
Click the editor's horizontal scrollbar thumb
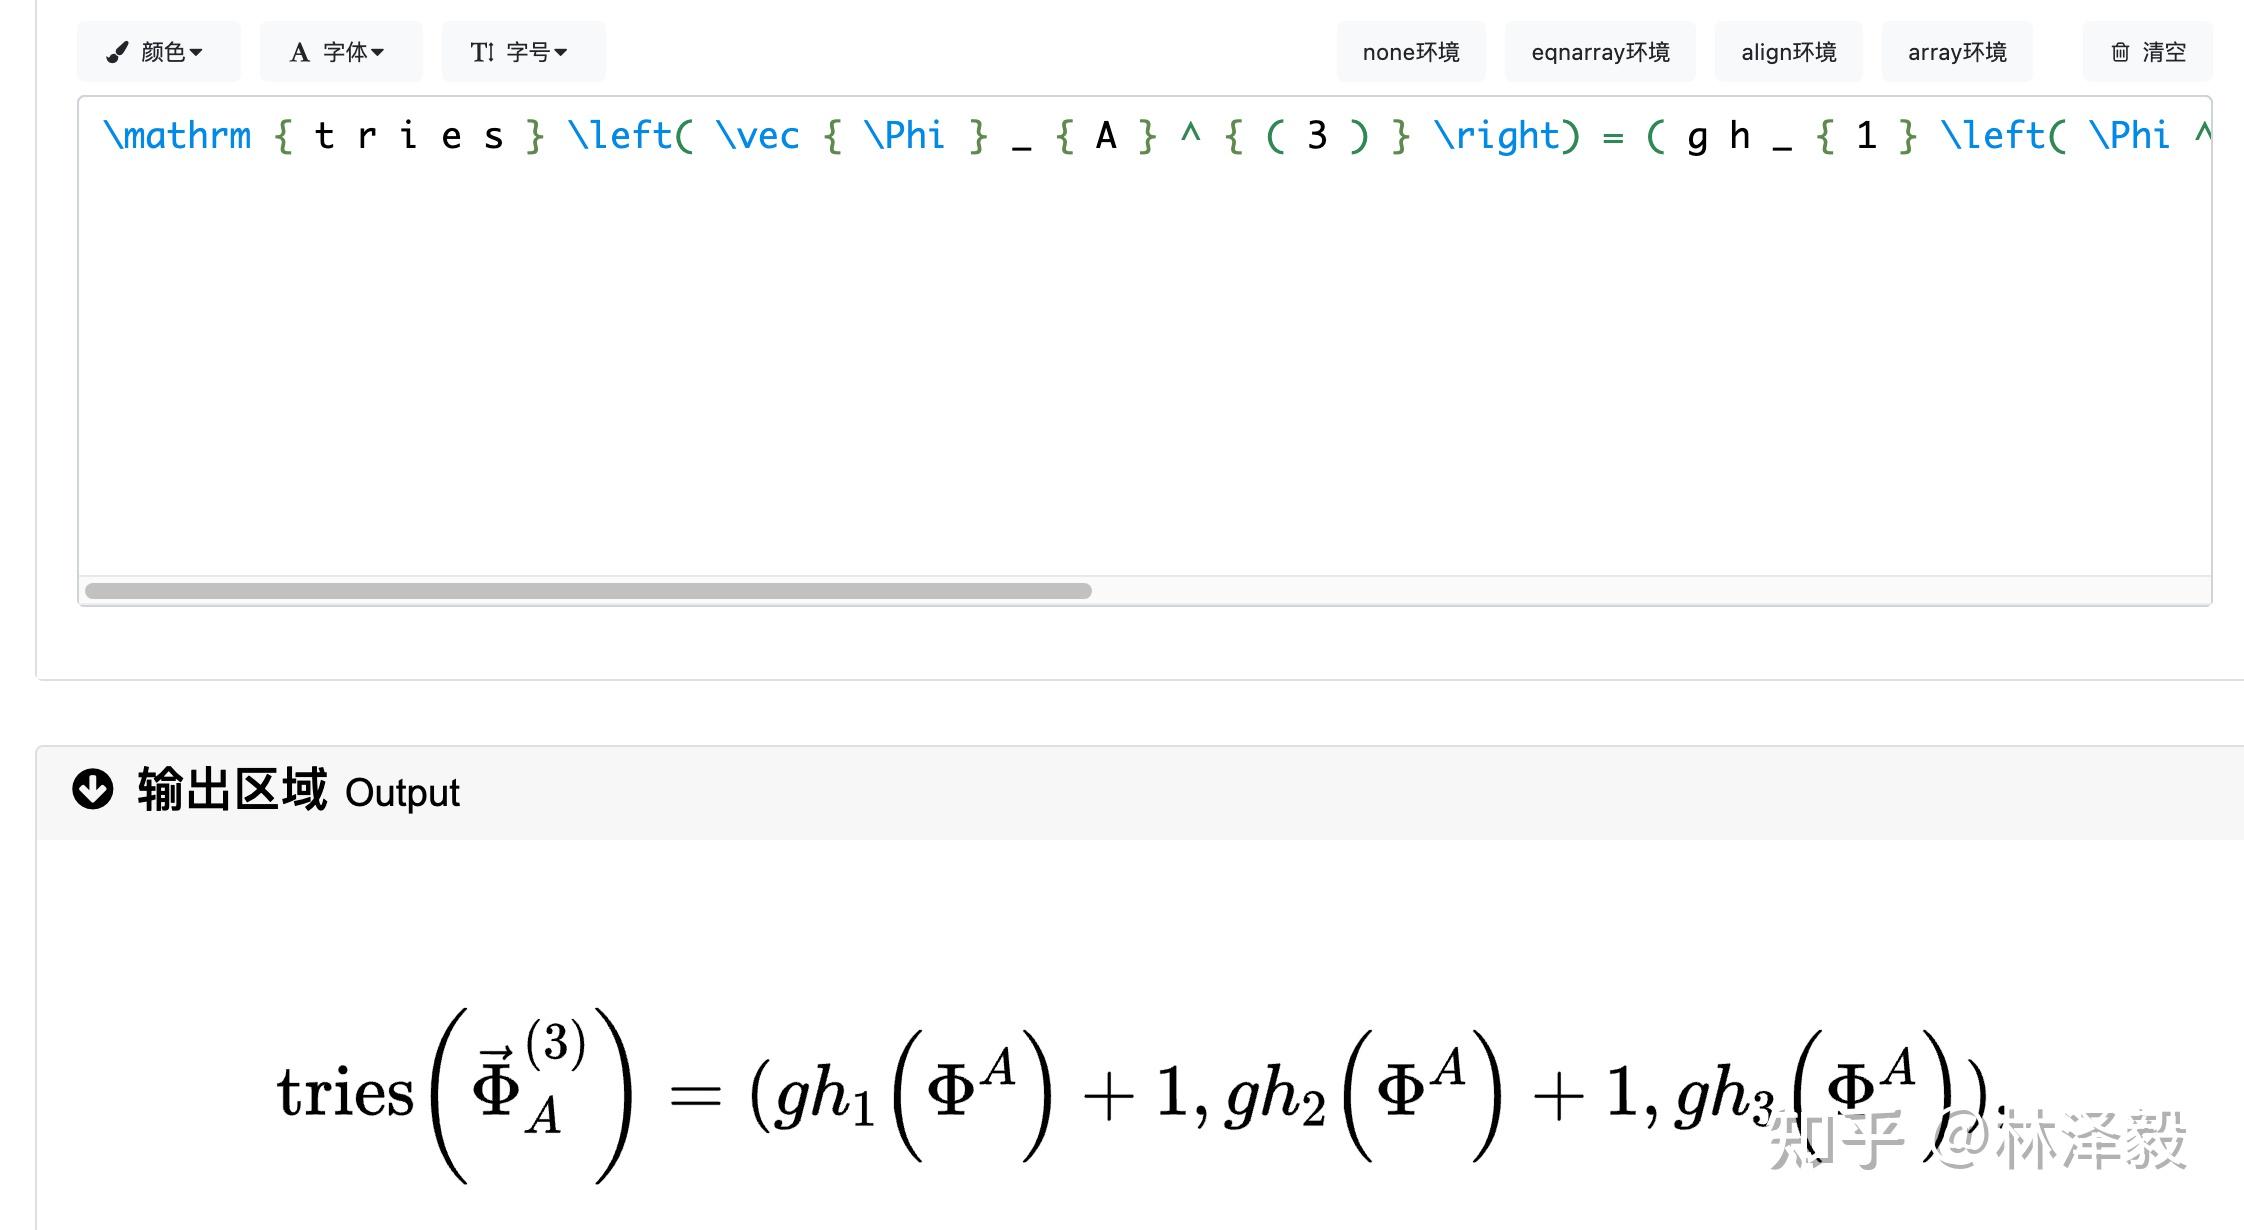[588, 591]
